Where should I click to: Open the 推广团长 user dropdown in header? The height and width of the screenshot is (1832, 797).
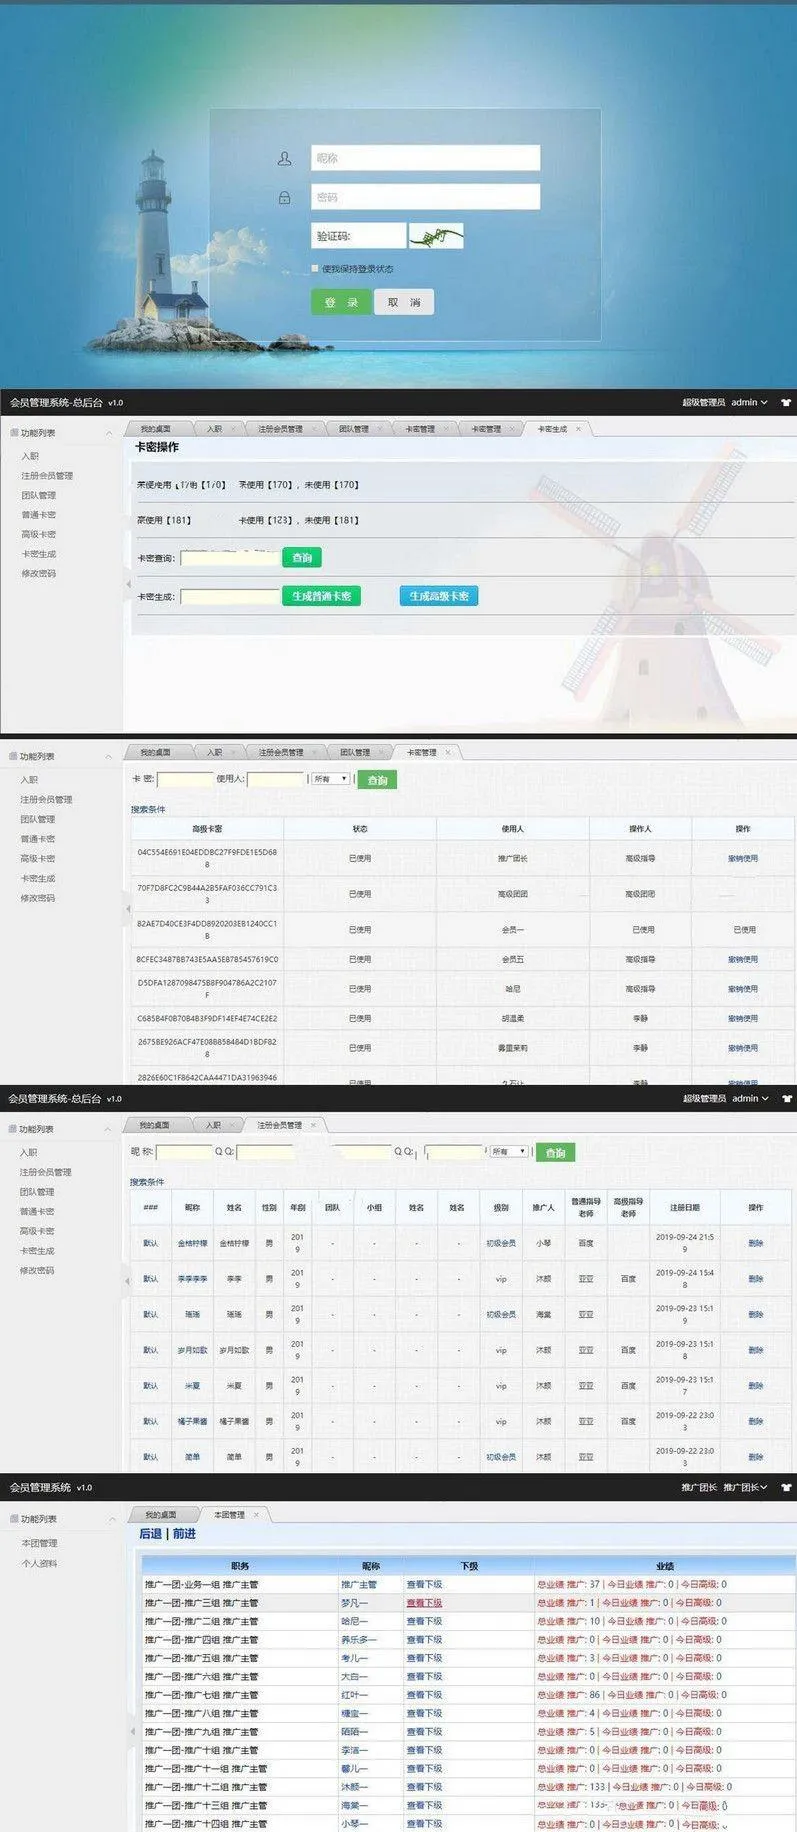click(746, 1487)
